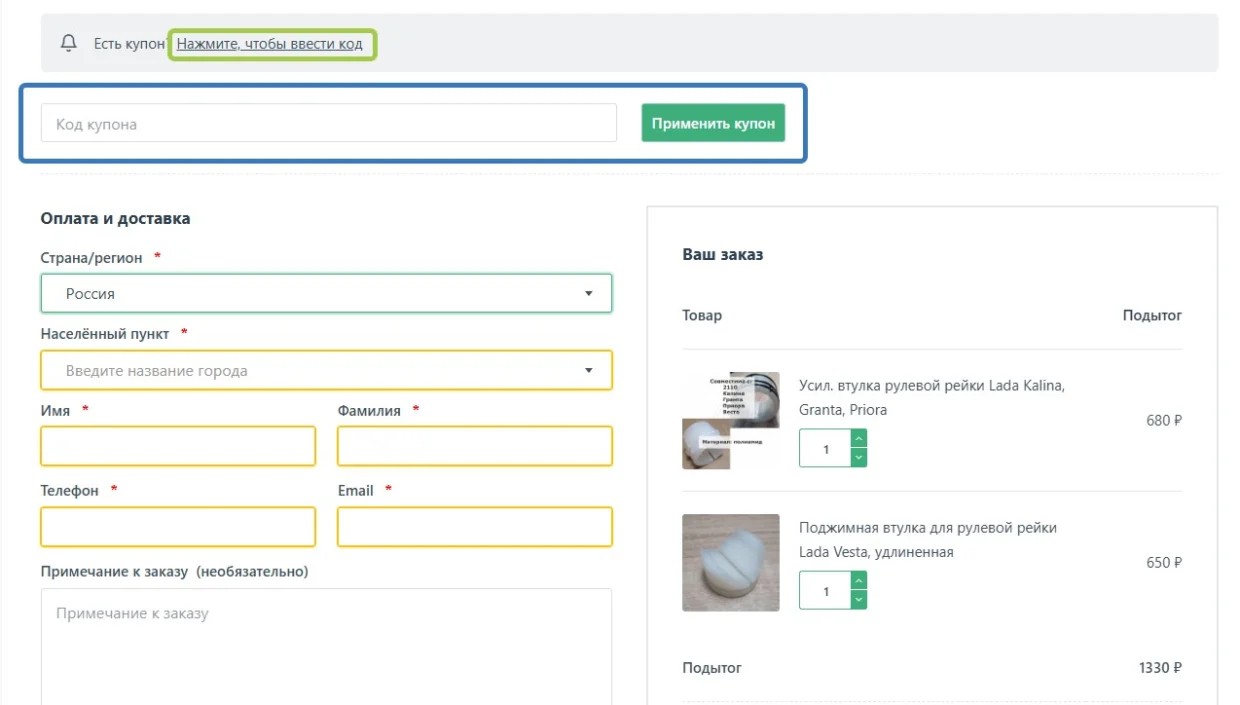The height and width of the screenshot is (705, 1240).
Task: Open product title Поджимная втулка для рулевой рейки
Action: tap(927, 539)
